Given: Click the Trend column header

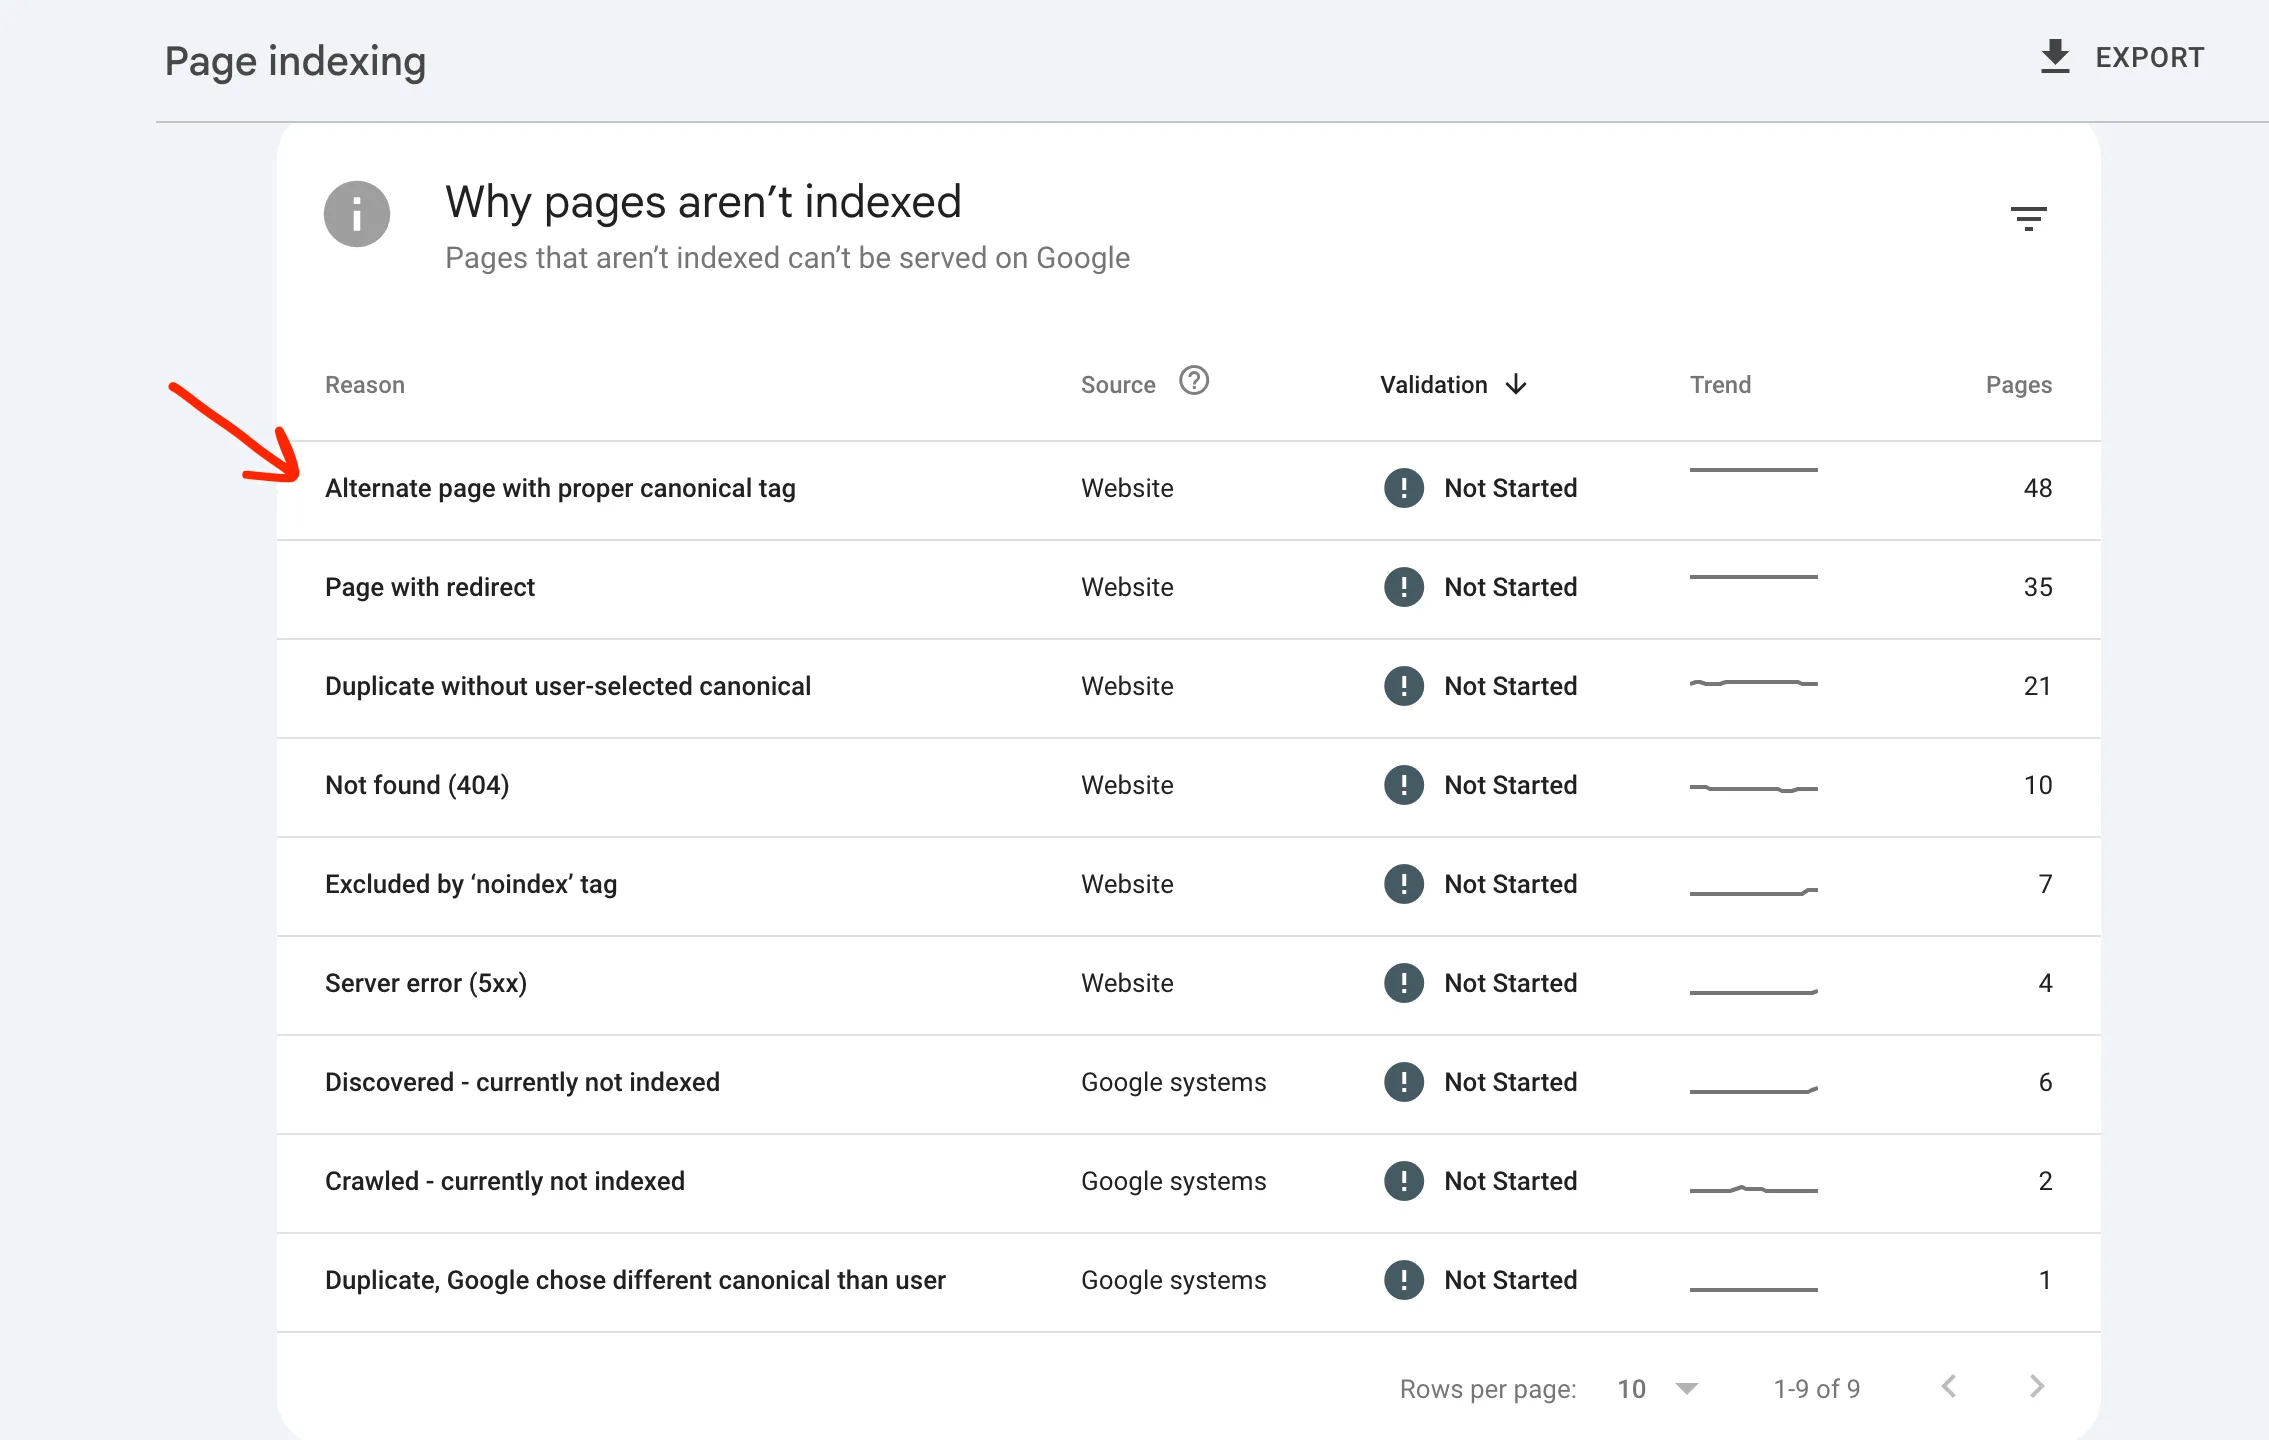Looking at the screenshot, I should [x=1720, y=385].
